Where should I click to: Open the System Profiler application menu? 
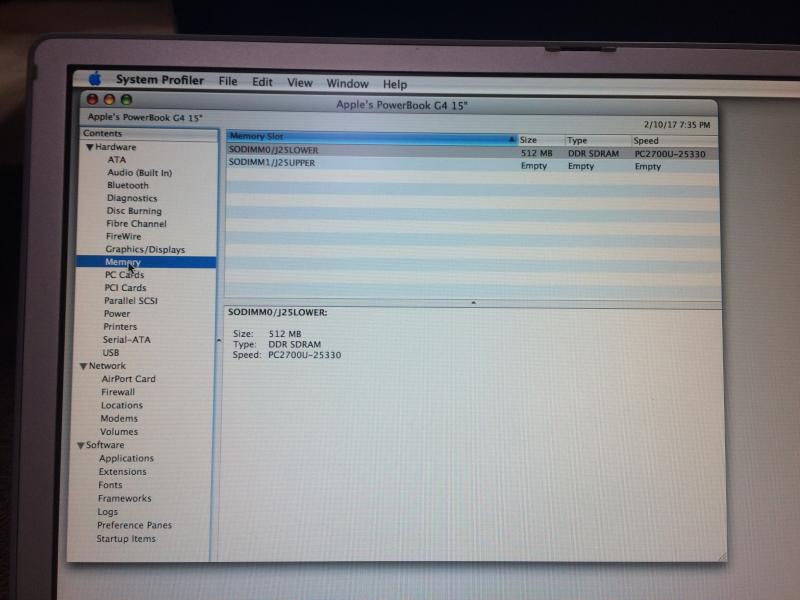click(160, 80)
